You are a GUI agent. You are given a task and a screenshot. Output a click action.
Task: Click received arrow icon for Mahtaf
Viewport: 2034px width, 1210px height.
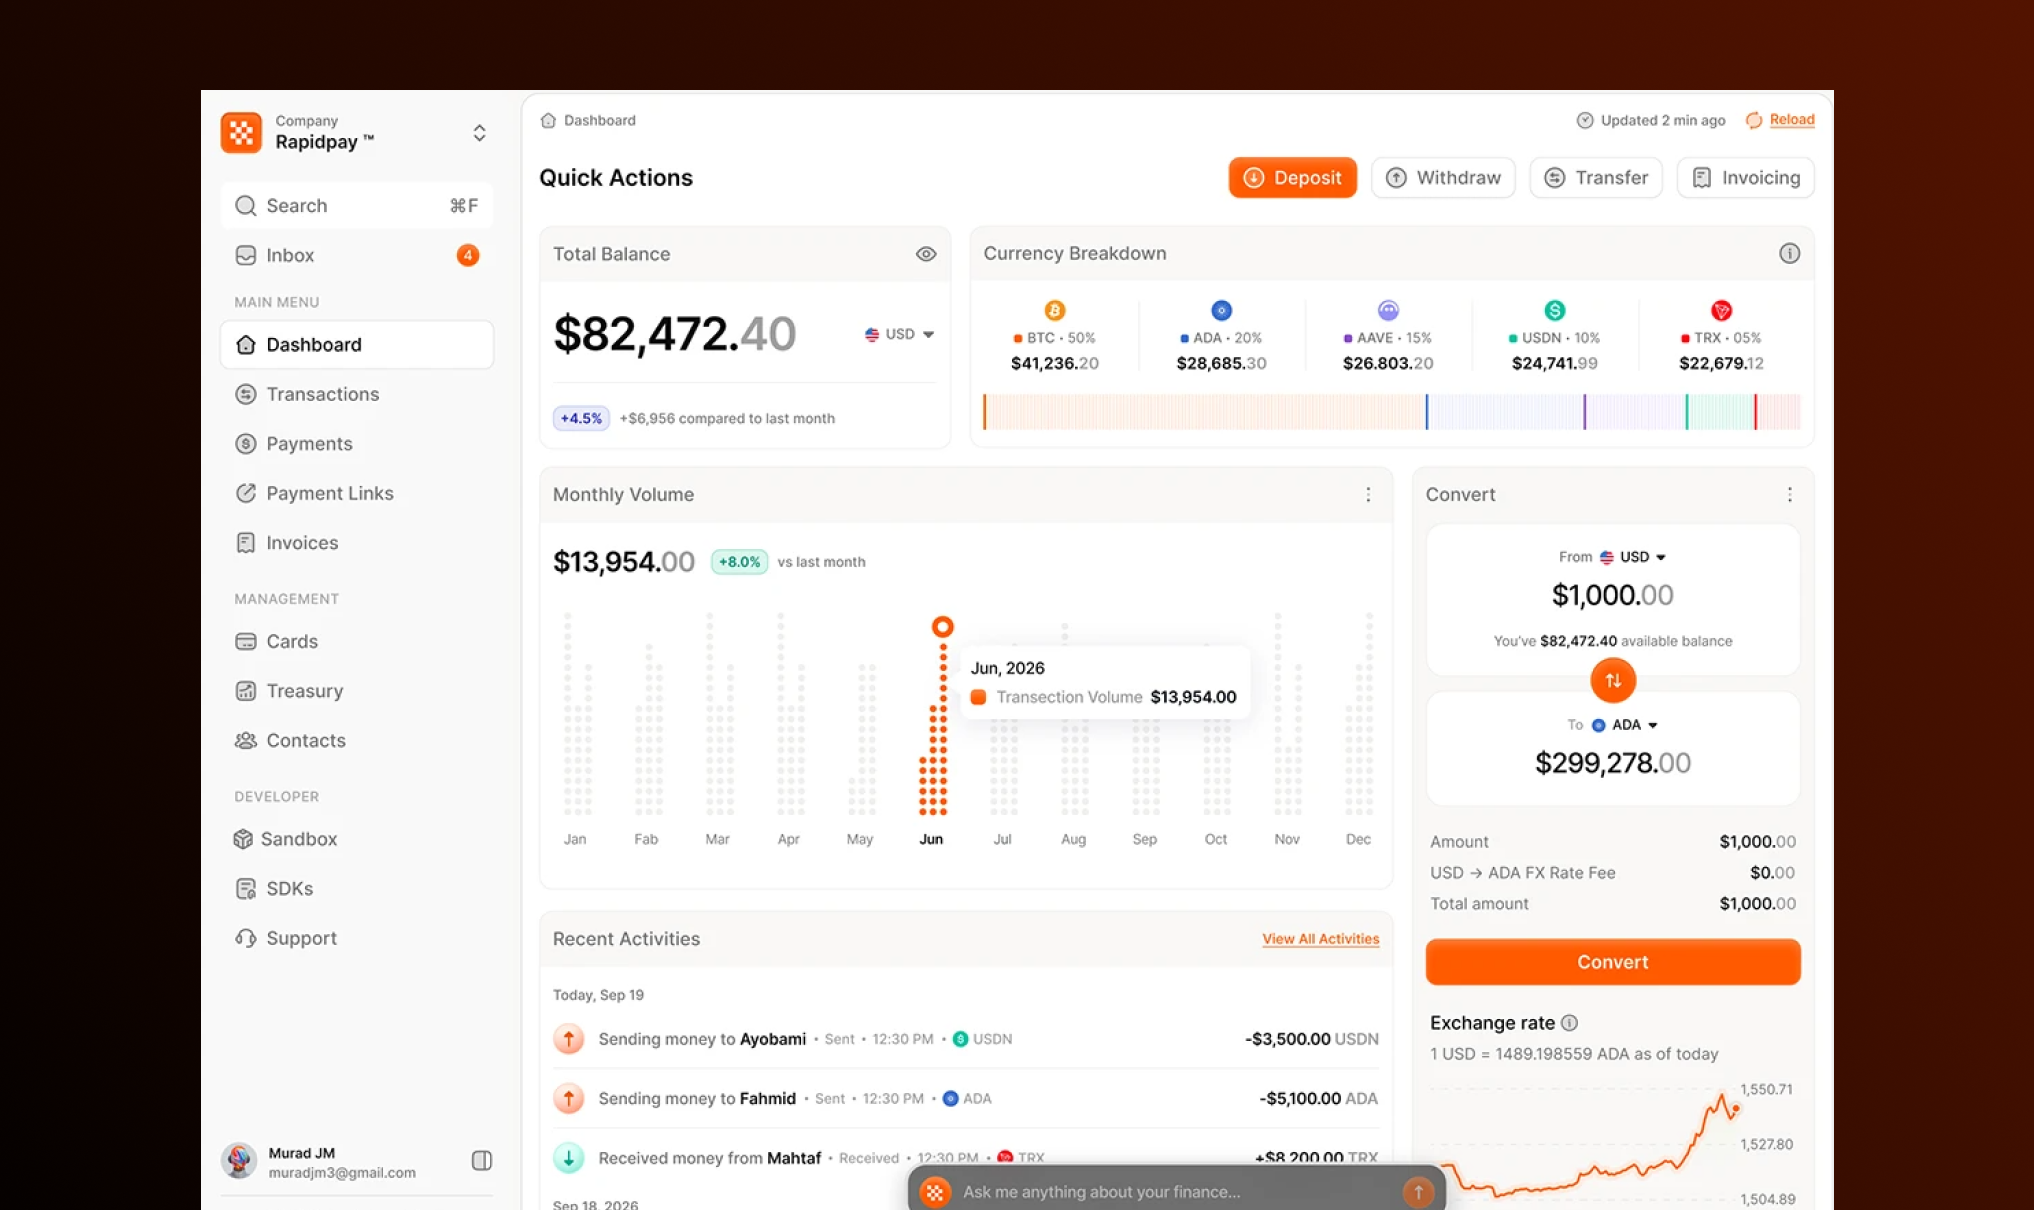[x=568, y=1158]
